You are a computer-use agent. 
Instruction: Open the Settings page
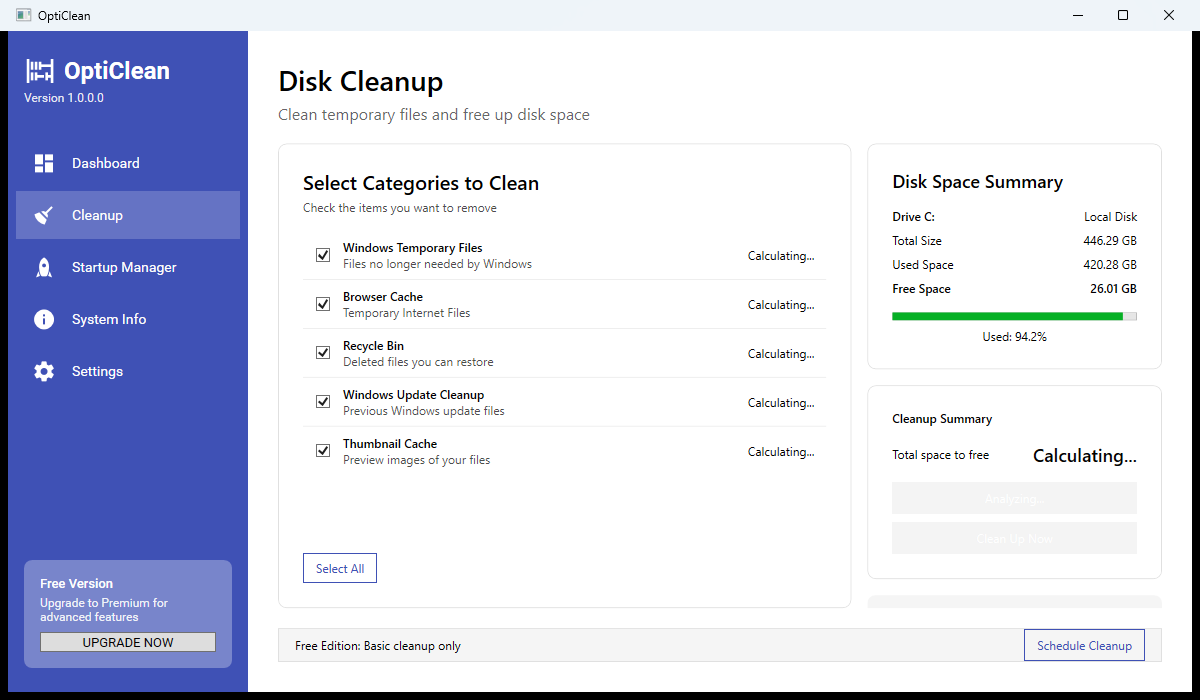coord(128,371)
